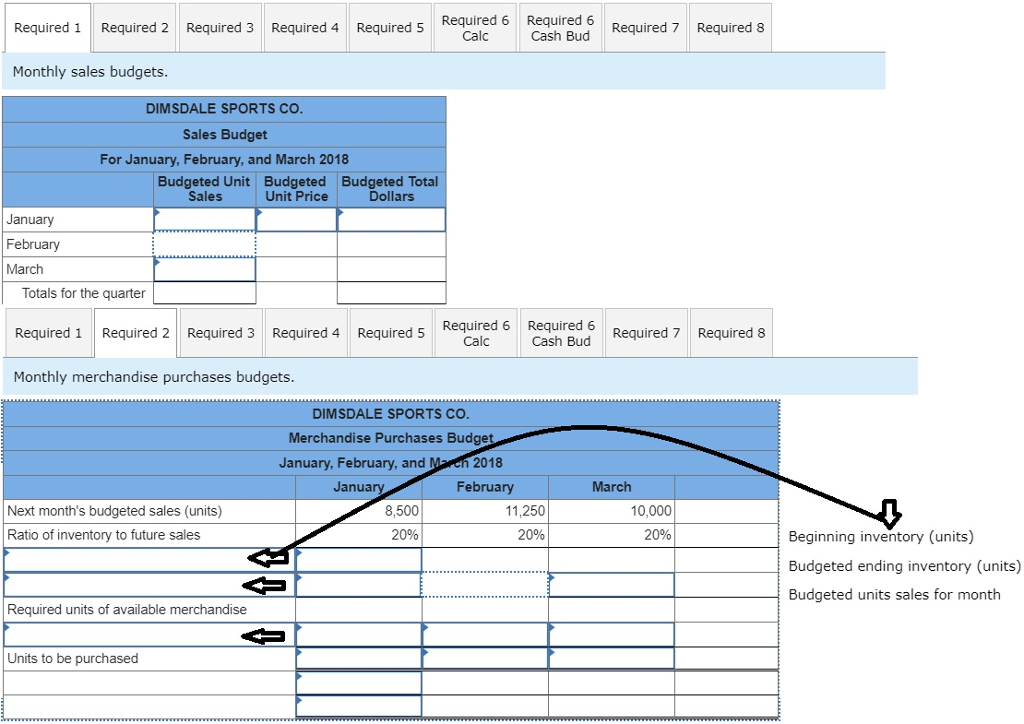Select February Units to be purchased cell
Screen dimensions: 1024x724
pyautogui.click(x=485, y=658)
